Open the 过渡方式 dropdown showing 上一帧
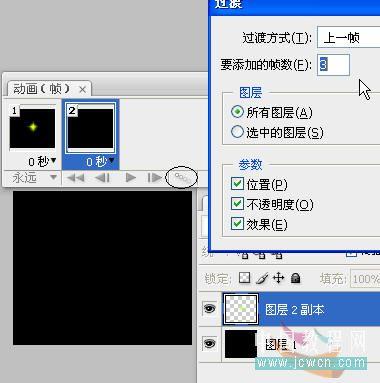This screenshot has width=380, height=383. coord(348,37)
